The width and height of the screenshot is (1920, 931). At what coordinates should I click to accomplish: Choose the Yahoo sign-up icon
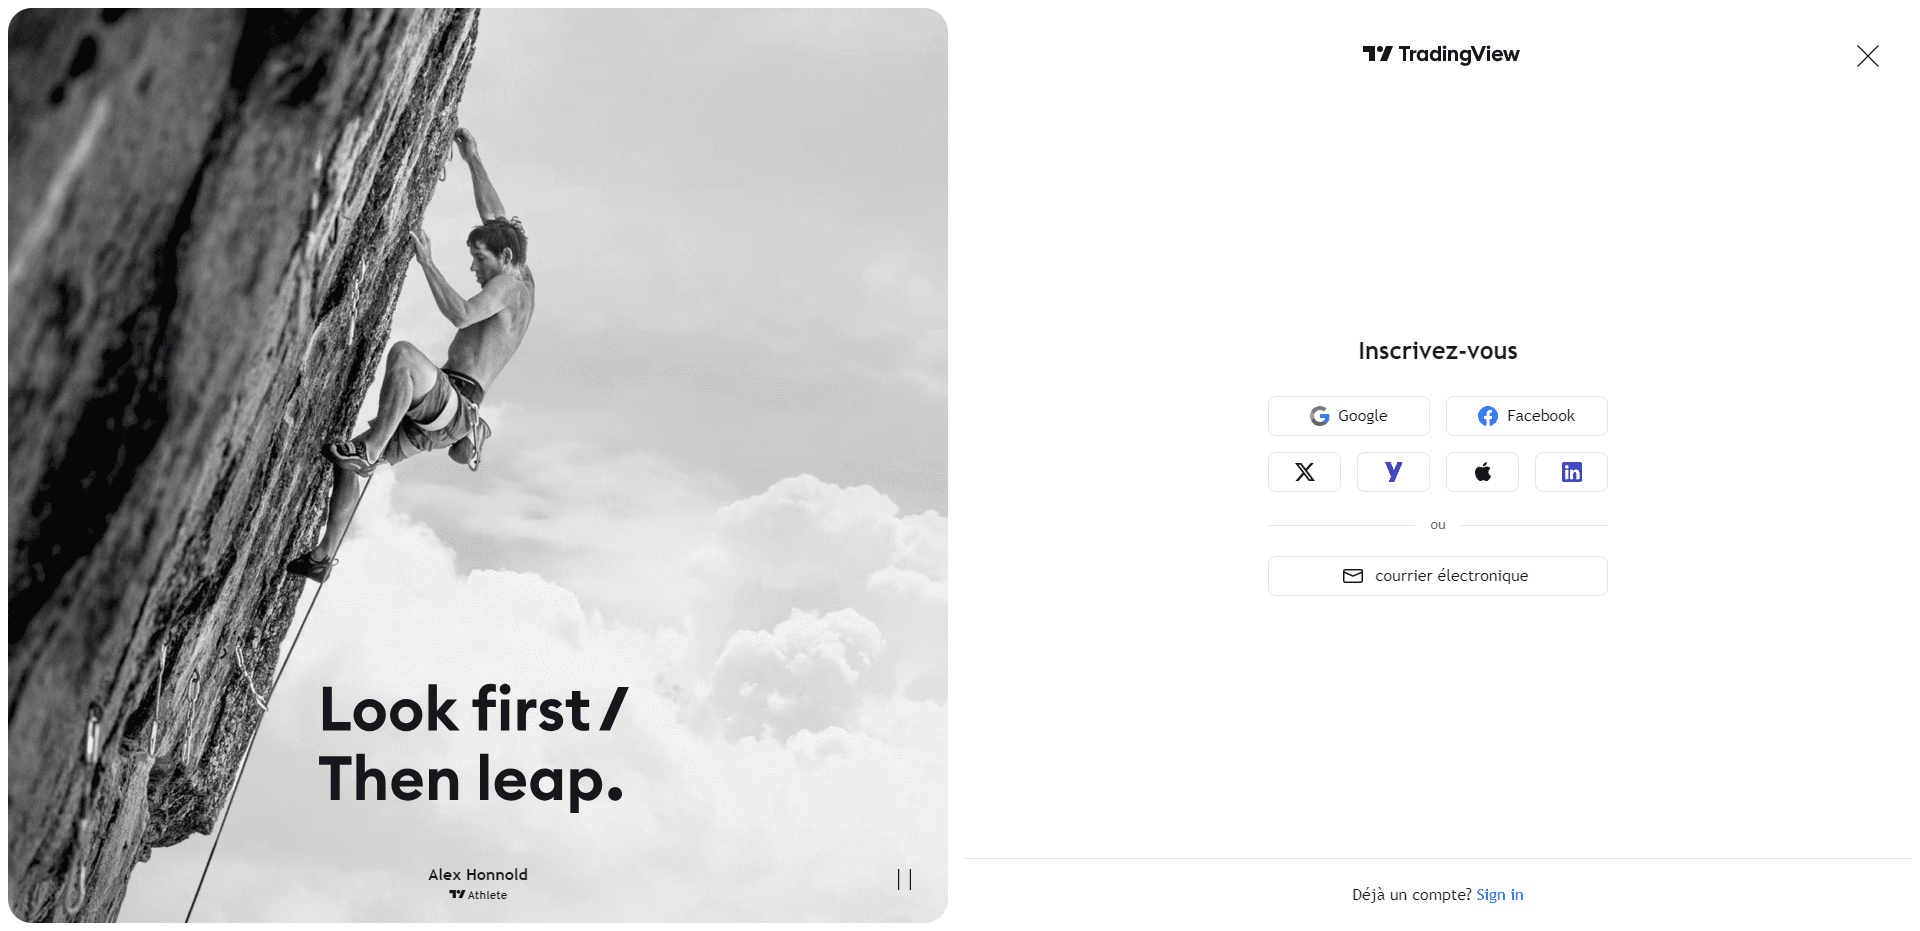tap(1393, 472)
